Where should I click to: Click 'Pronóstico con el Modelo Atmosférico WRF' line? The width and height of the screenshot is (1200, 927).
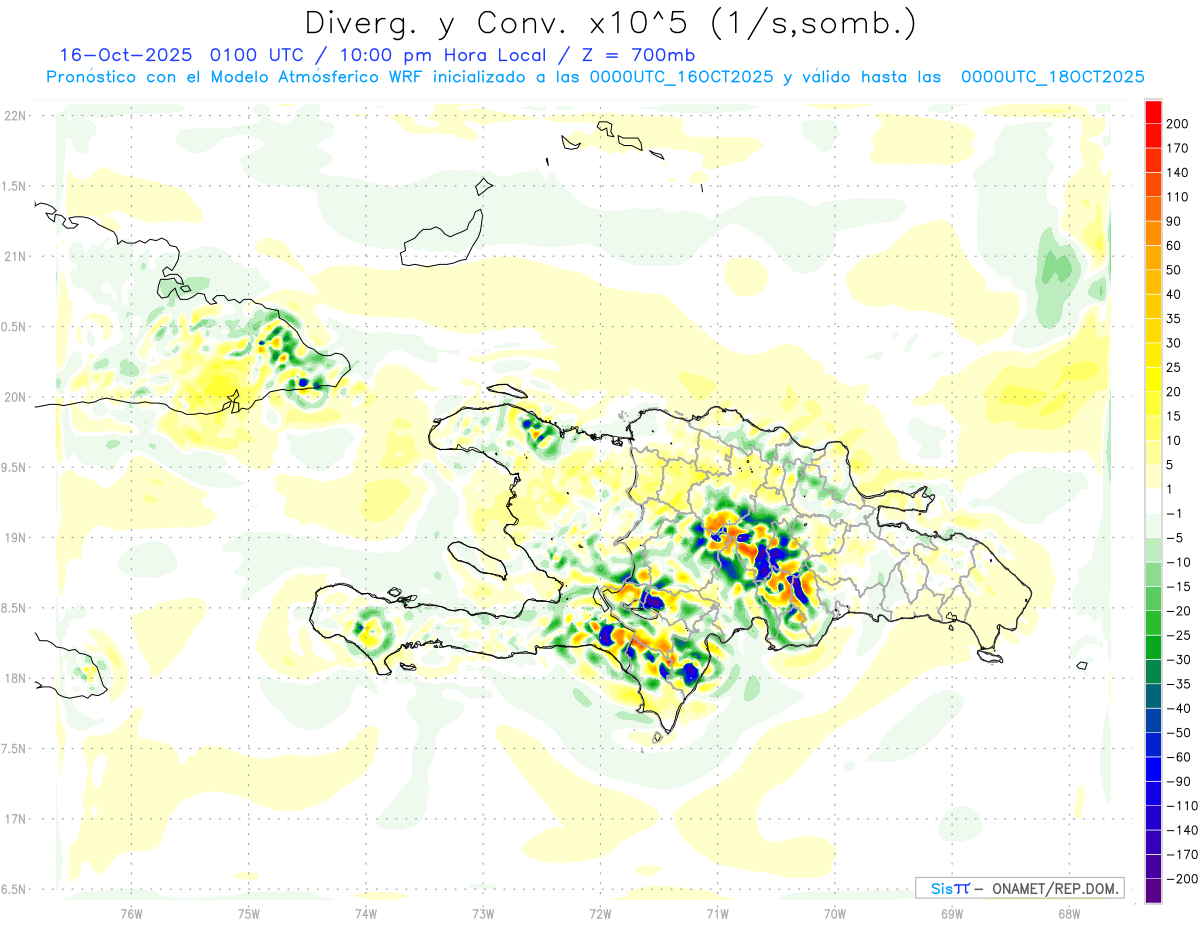pos(236,77)
